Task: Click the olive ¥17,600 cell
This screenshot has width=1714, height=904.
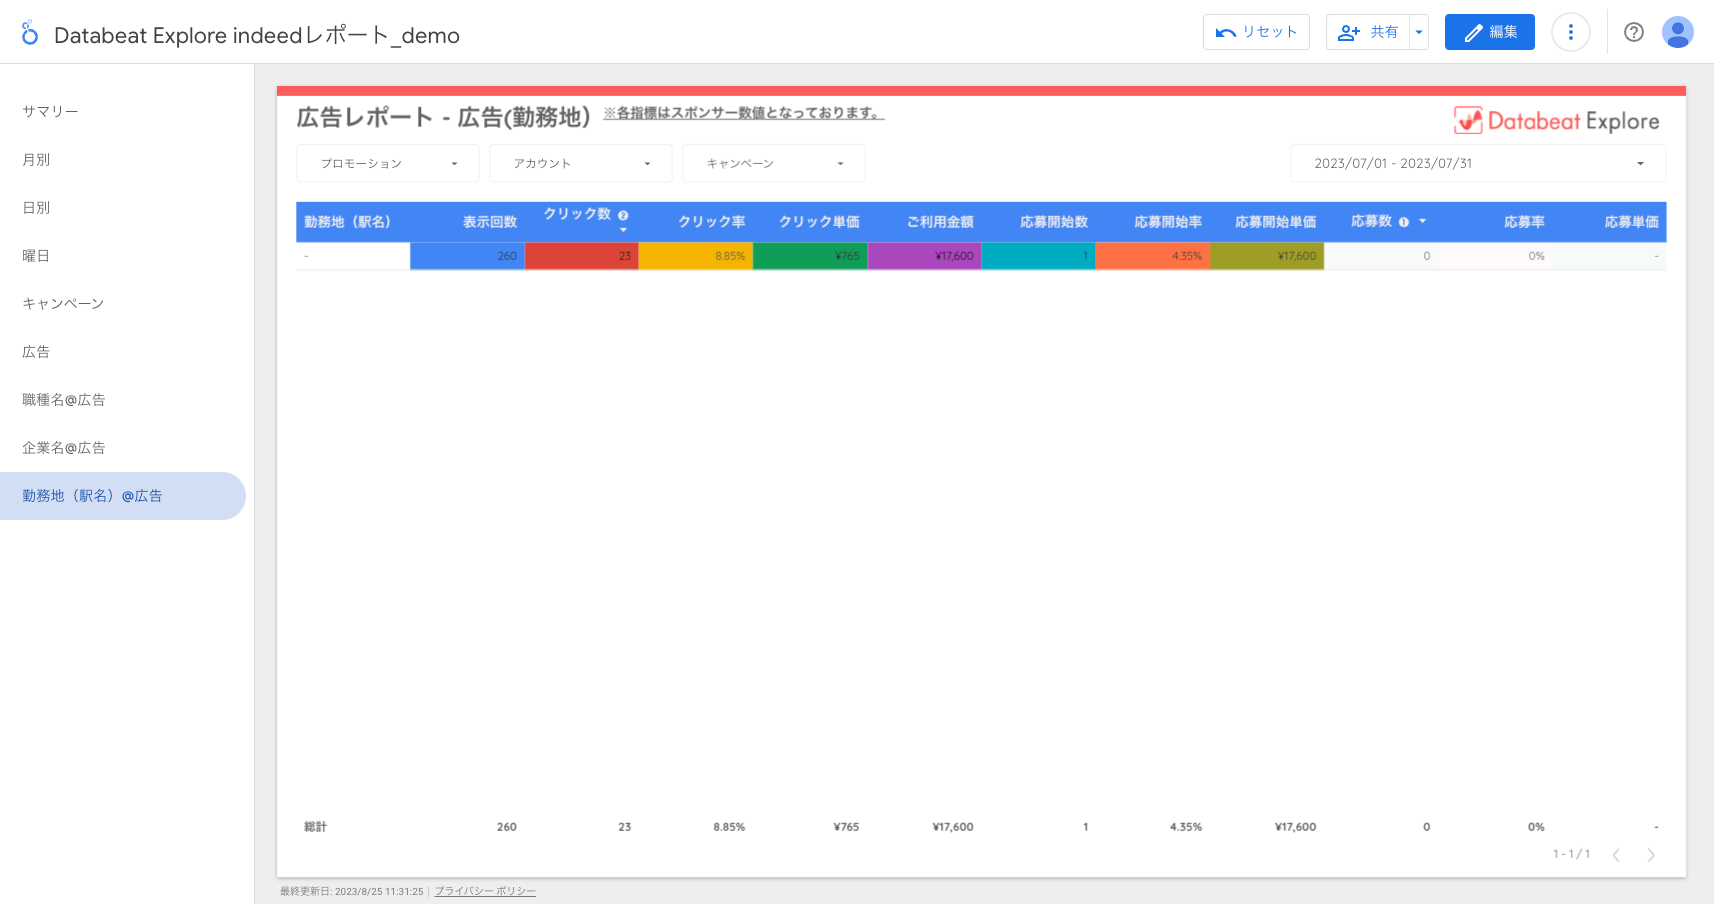Action: click(1267, 256)
